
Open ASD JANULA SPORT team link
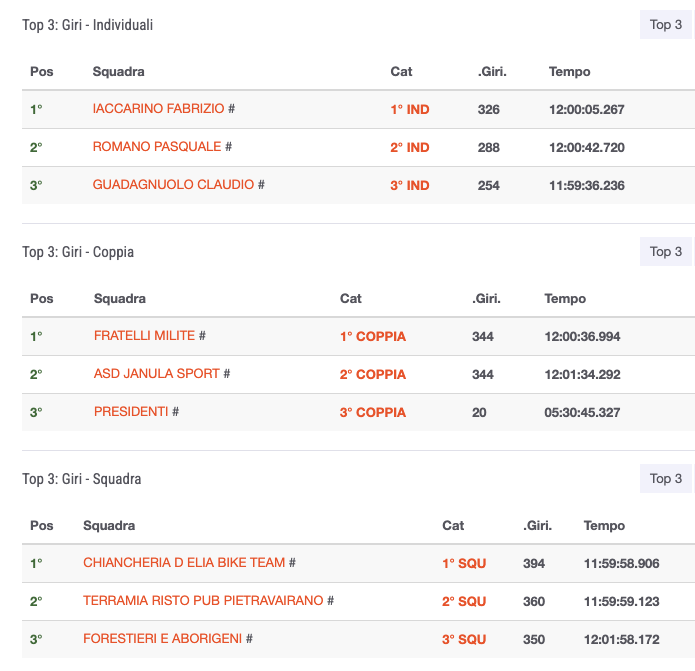pyautogui.click(x=157, y=374)
